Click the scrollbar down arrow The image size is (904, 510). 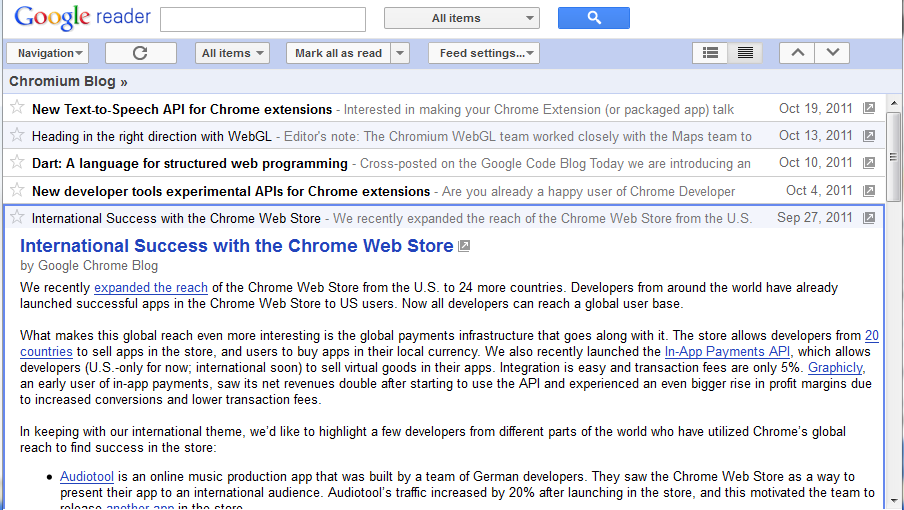(x=894, y=501)
